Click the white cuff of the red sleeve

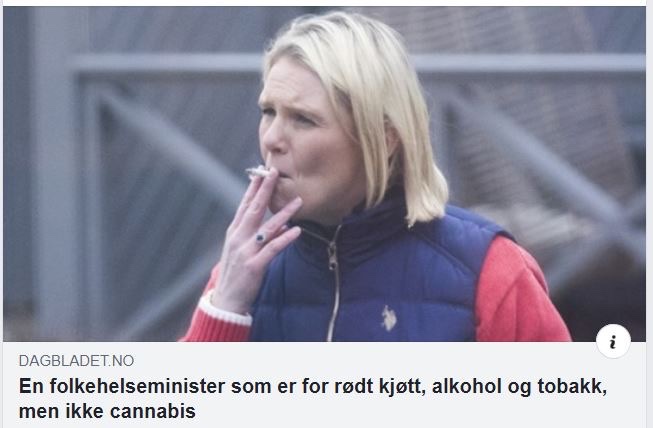click(225, 311)
